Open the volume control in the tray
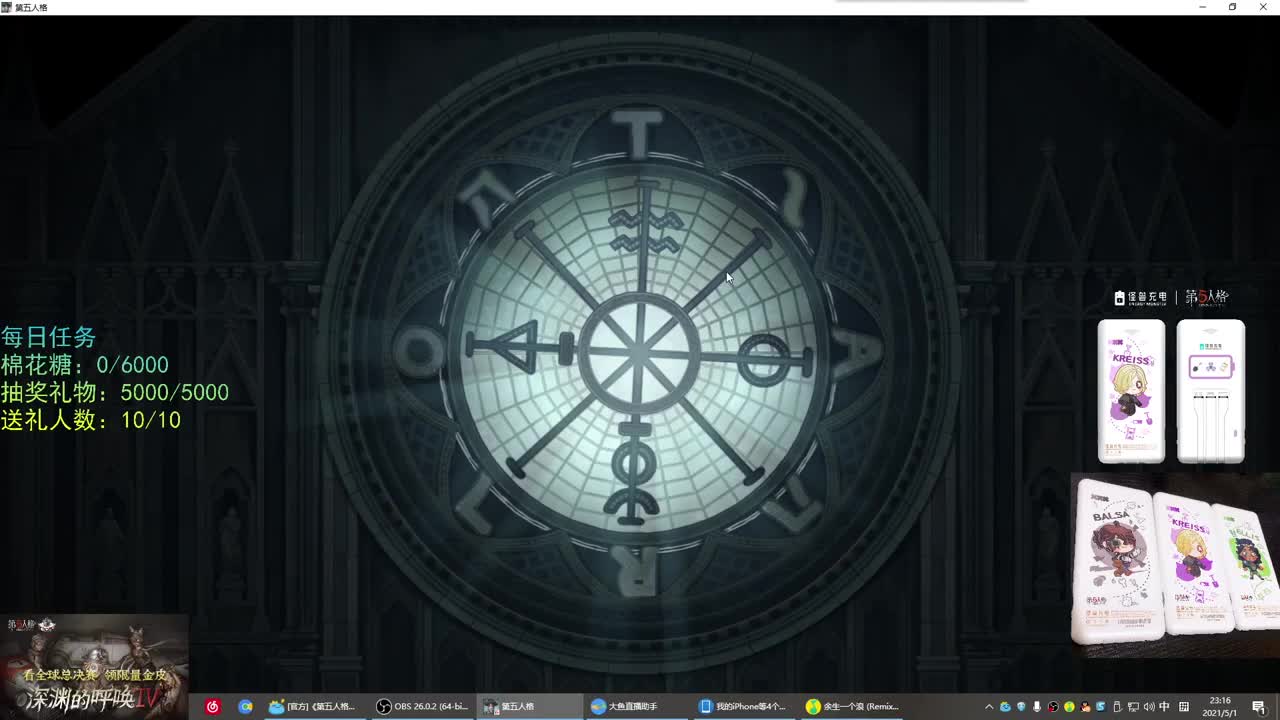1280x720 pixels. [x=1149, y=707]
